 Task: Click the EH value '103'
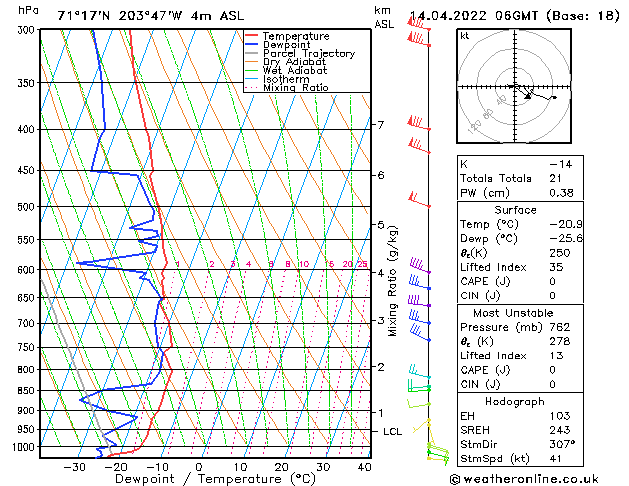[560, 416]
